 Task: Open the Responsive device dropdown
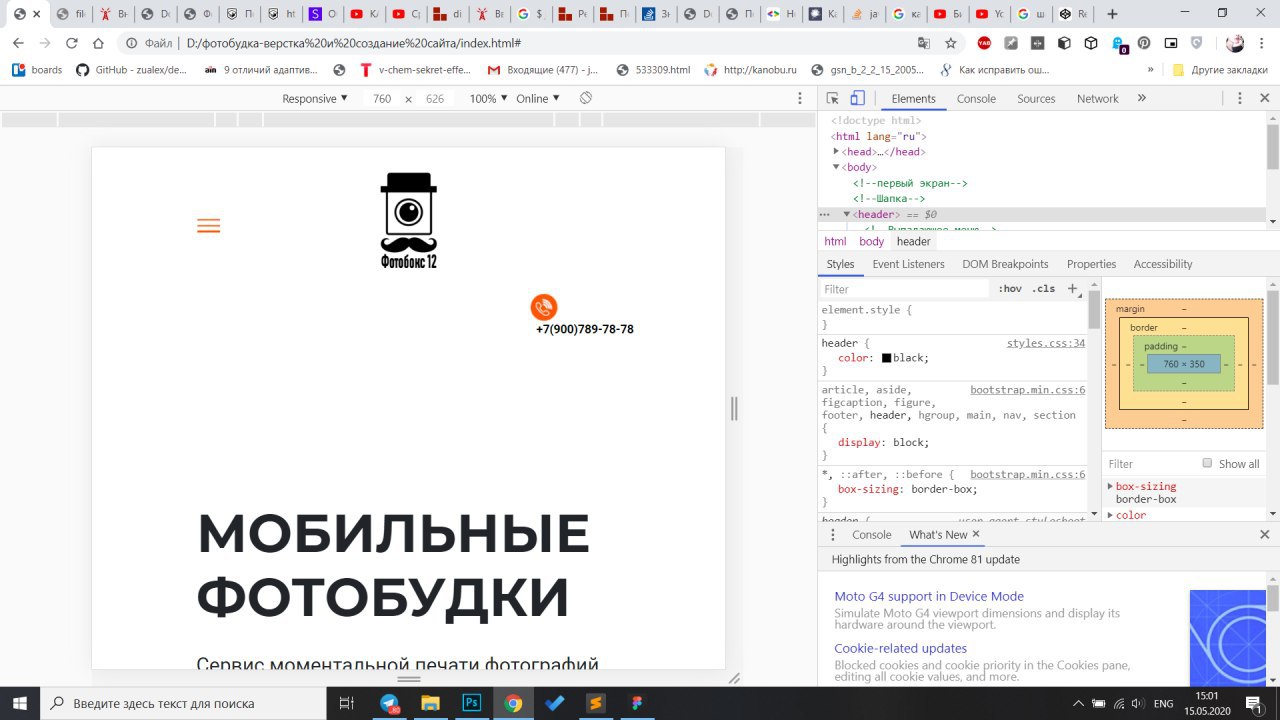point(315,98)
